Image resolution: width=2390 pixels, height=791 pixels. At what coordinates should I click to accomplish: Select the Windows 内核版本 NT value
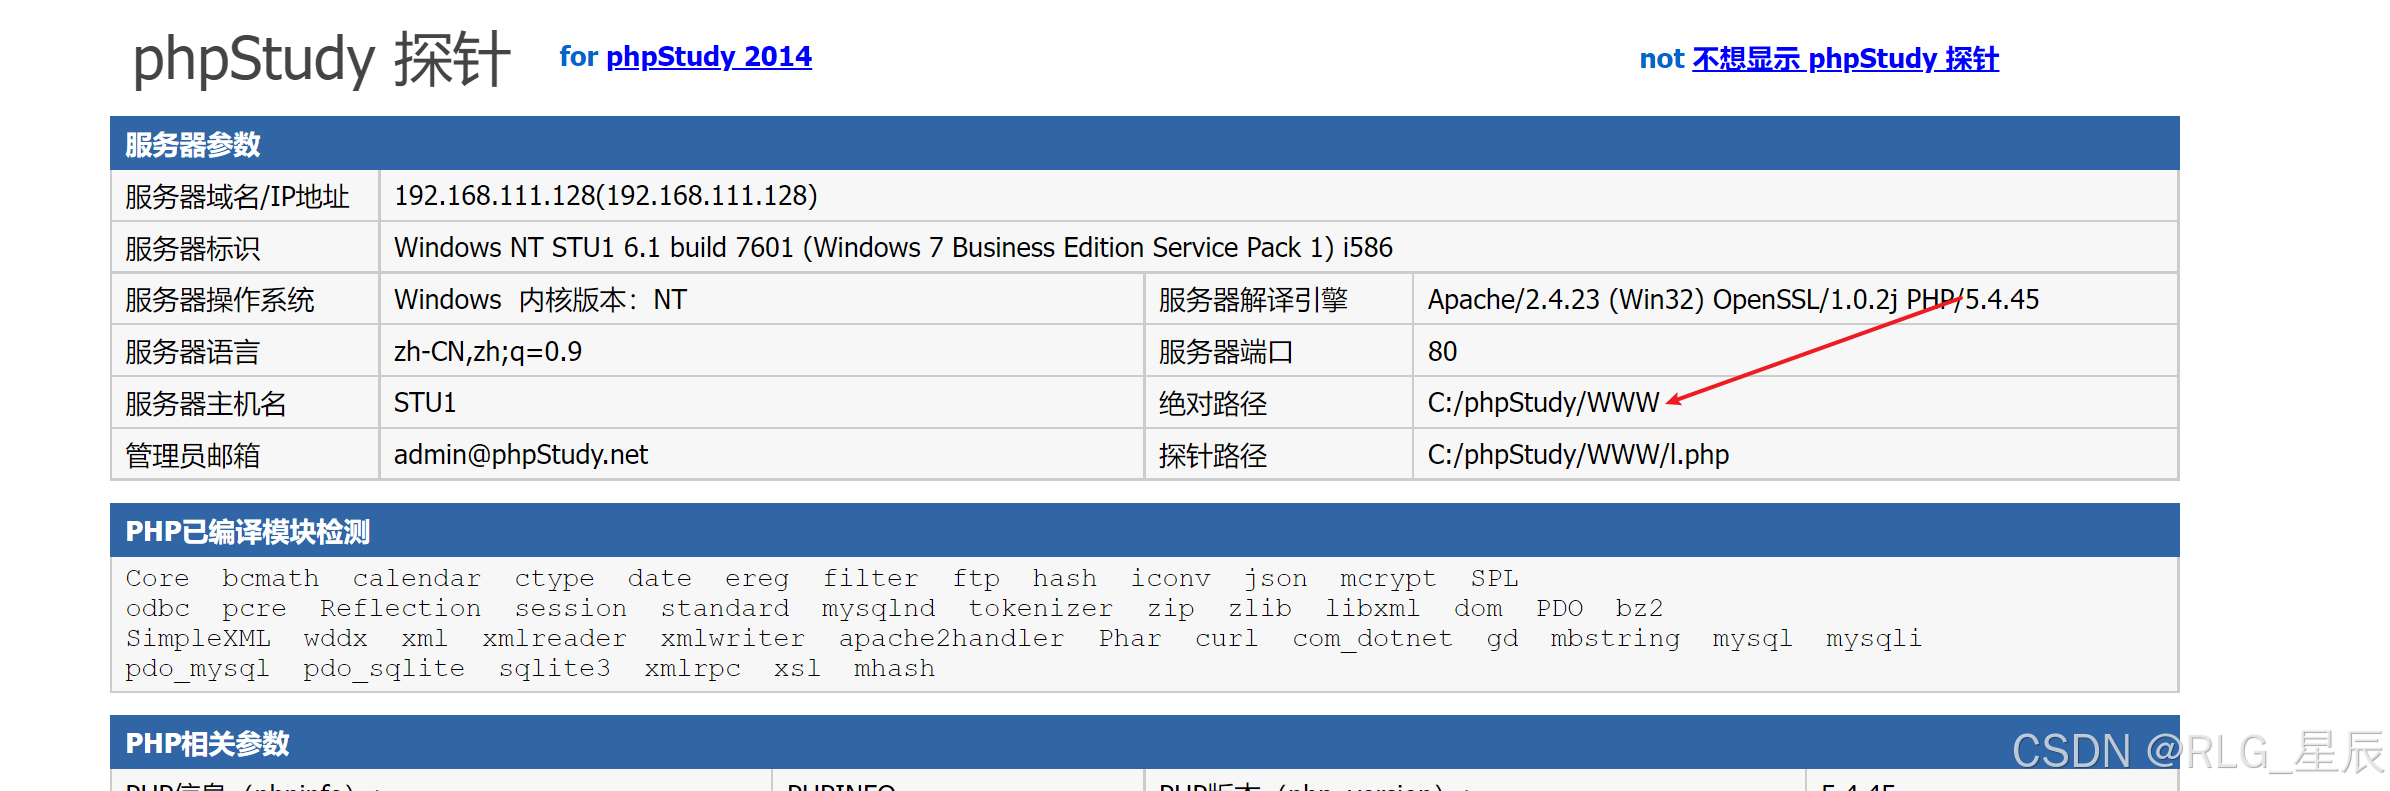540,300
